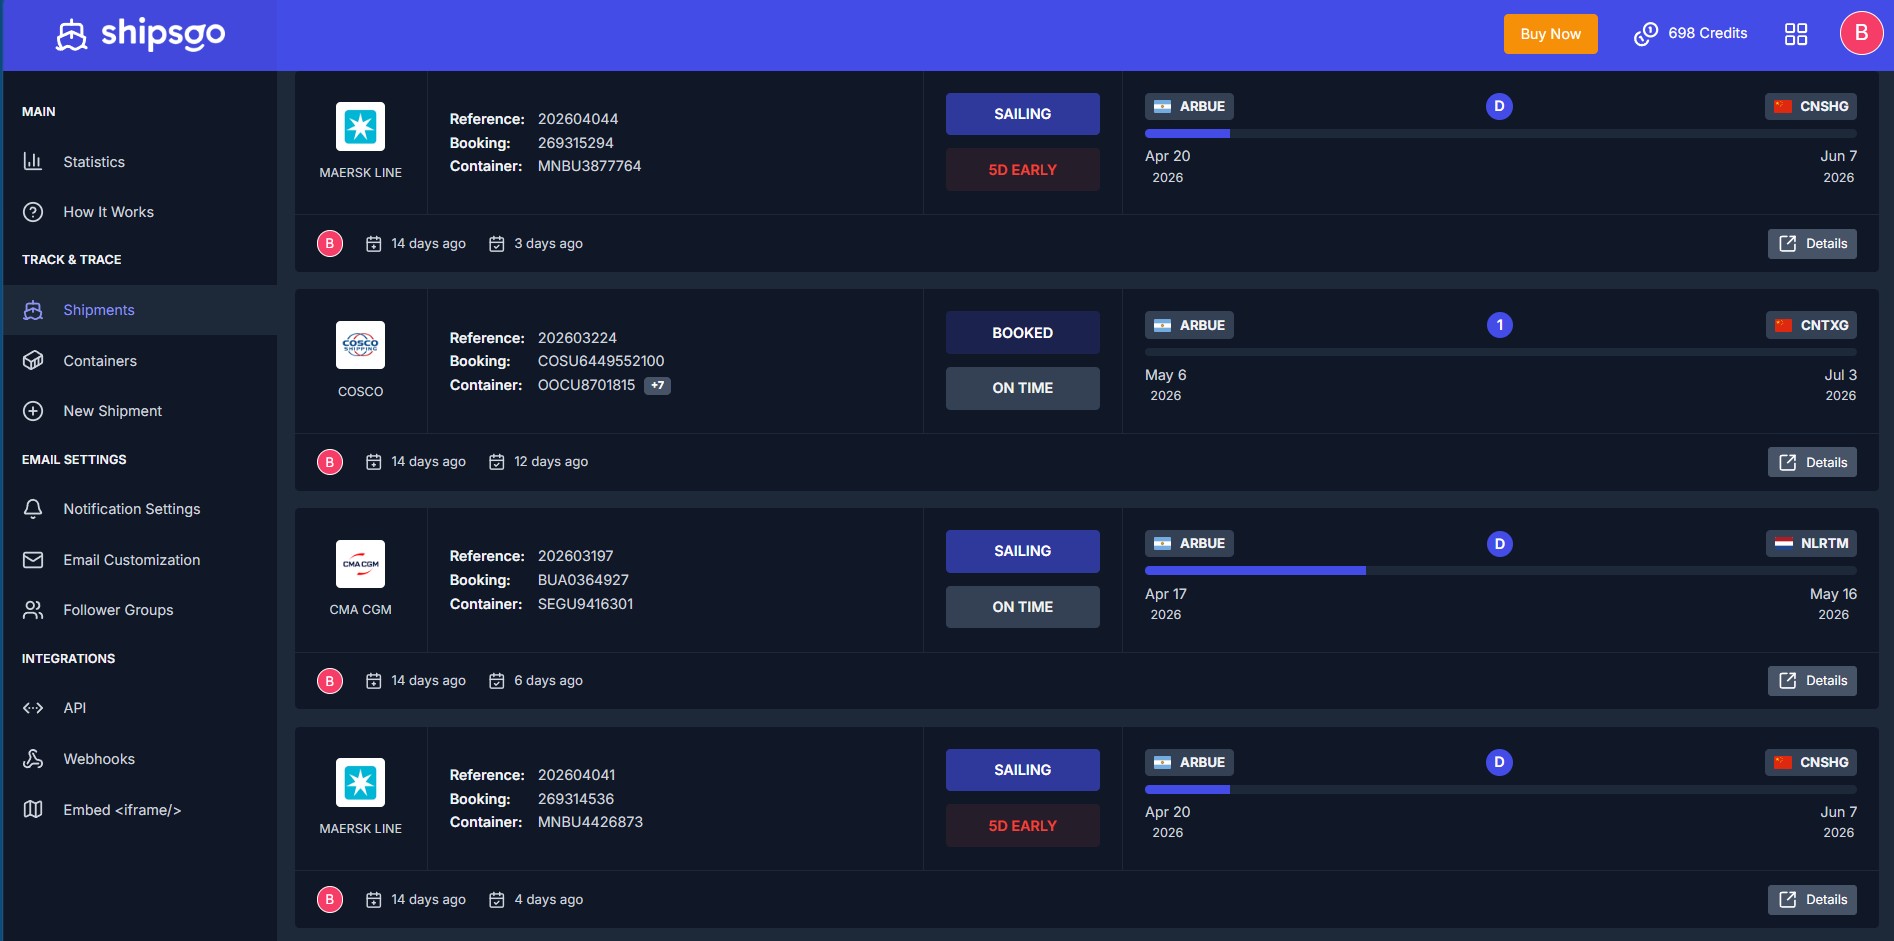Open the 698 Credits balance display
The height and width of the screenshot is (941, 1894).
tap(1690, 33)
